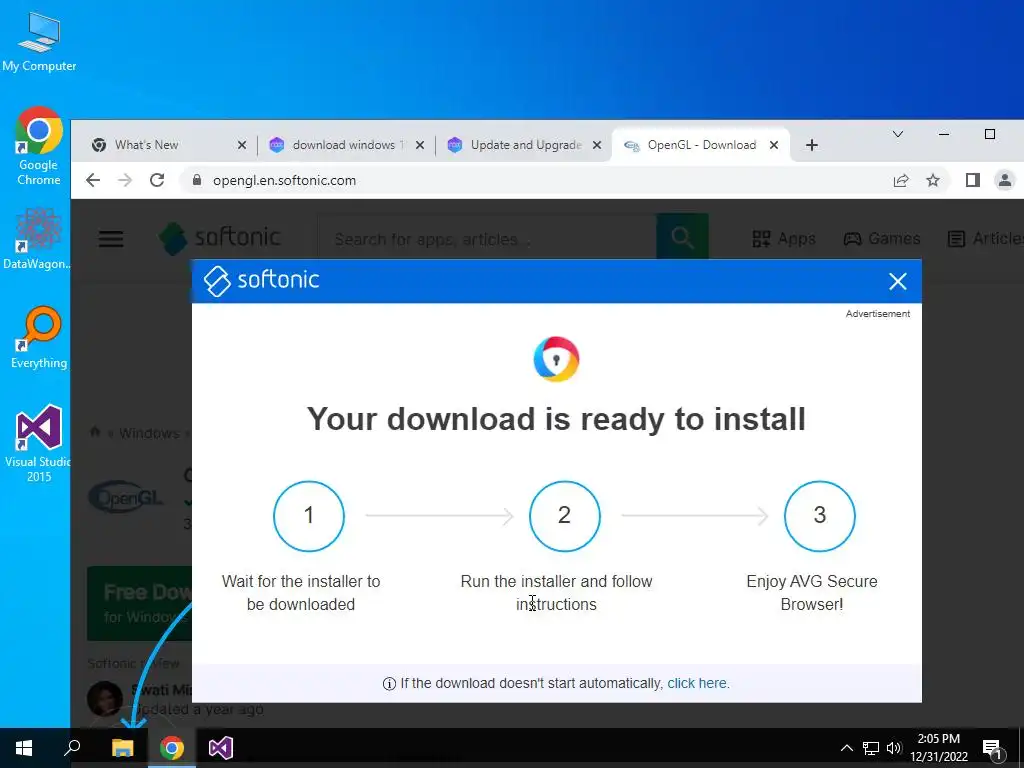The height and width of the screenshot is (768, 1024).
Task: Click the Softonic search field
Action: pyautogui.click(x=487, y=239)
